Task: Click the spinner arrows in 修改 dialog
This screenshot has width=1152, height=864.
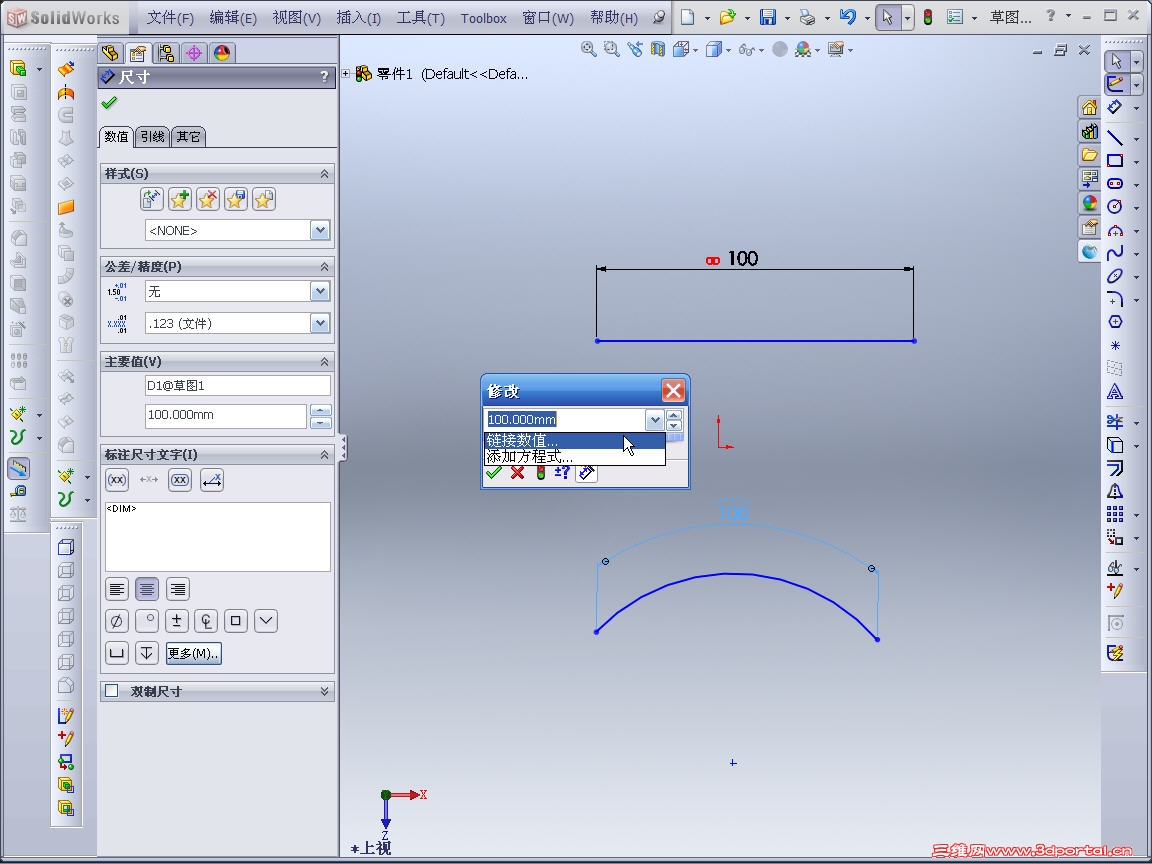Action: pos(674,420)
